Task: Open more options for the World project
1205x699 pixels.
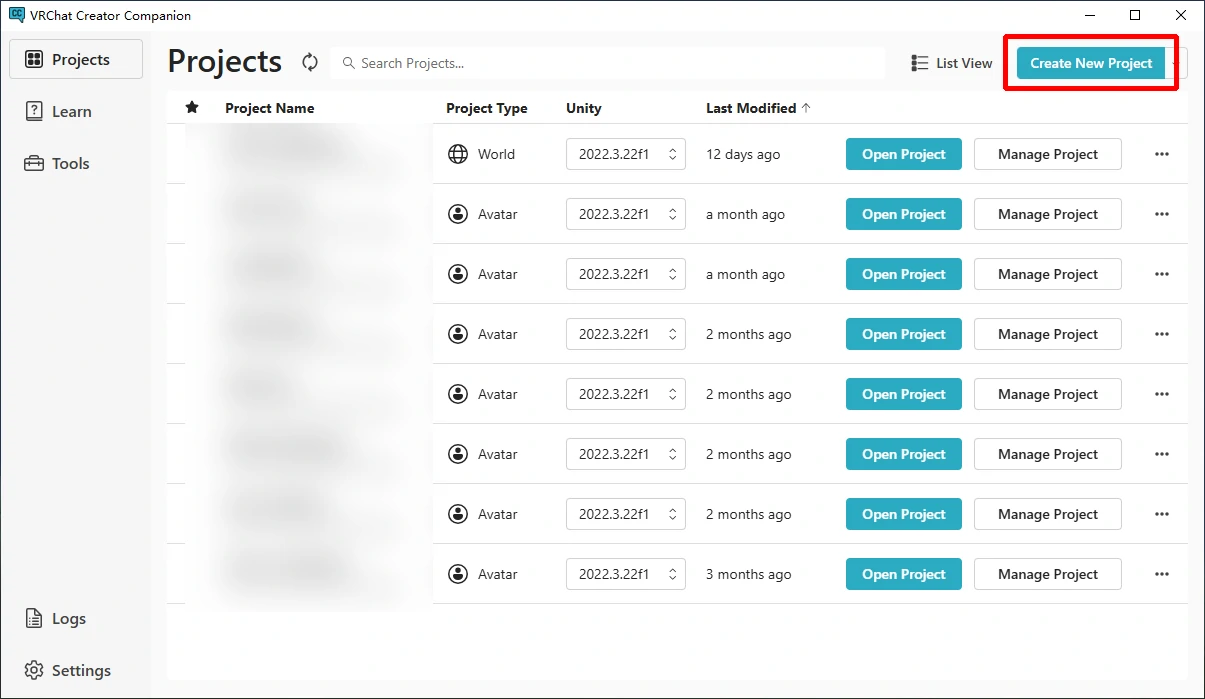Action: (1161, 154)
